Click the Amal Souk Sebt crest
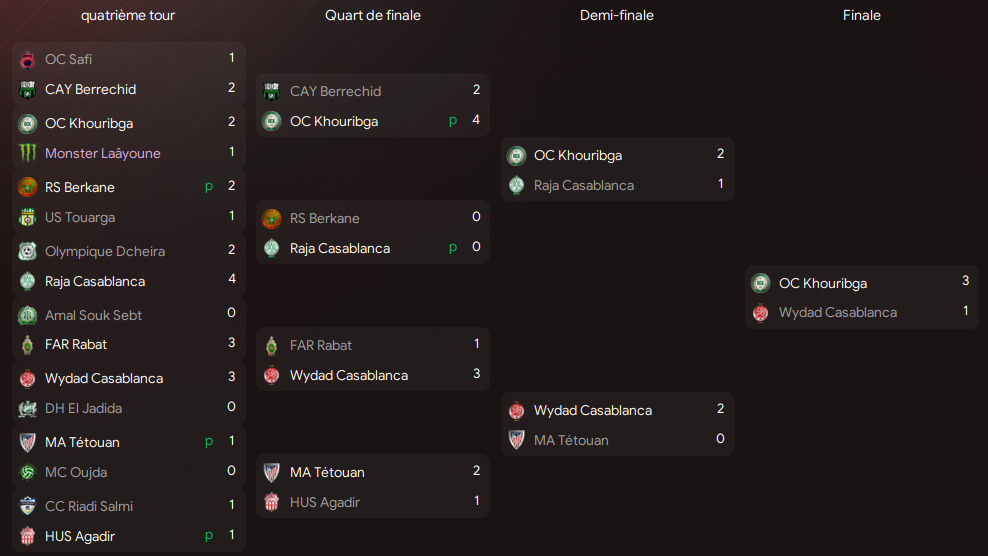This screenshot has width=988, height=556. click(x=27, y=315)
